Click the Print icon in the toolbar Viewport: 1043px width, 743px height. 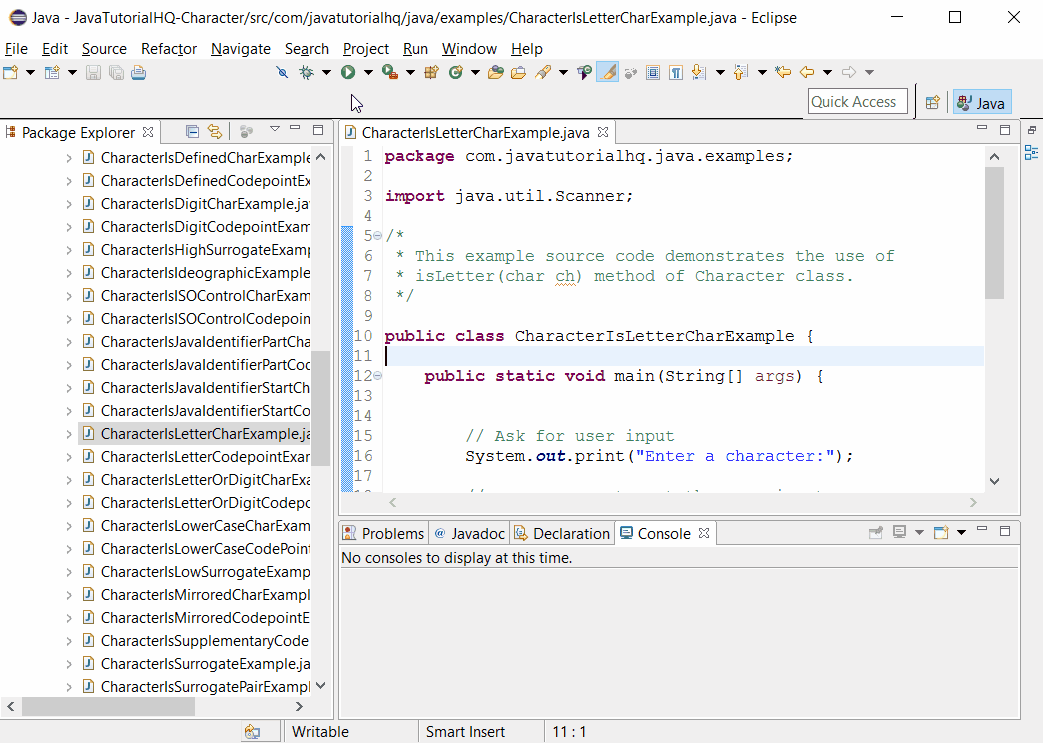(140, 71)
